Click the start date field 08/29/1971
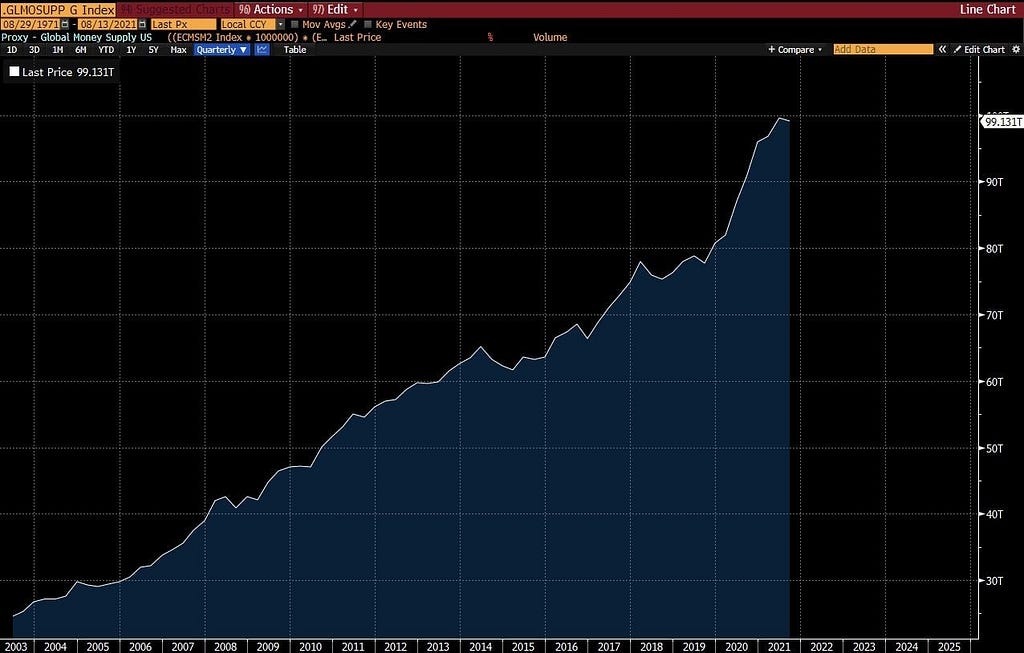The width and height of the screenshot is (1024, 653). [31, 24]
